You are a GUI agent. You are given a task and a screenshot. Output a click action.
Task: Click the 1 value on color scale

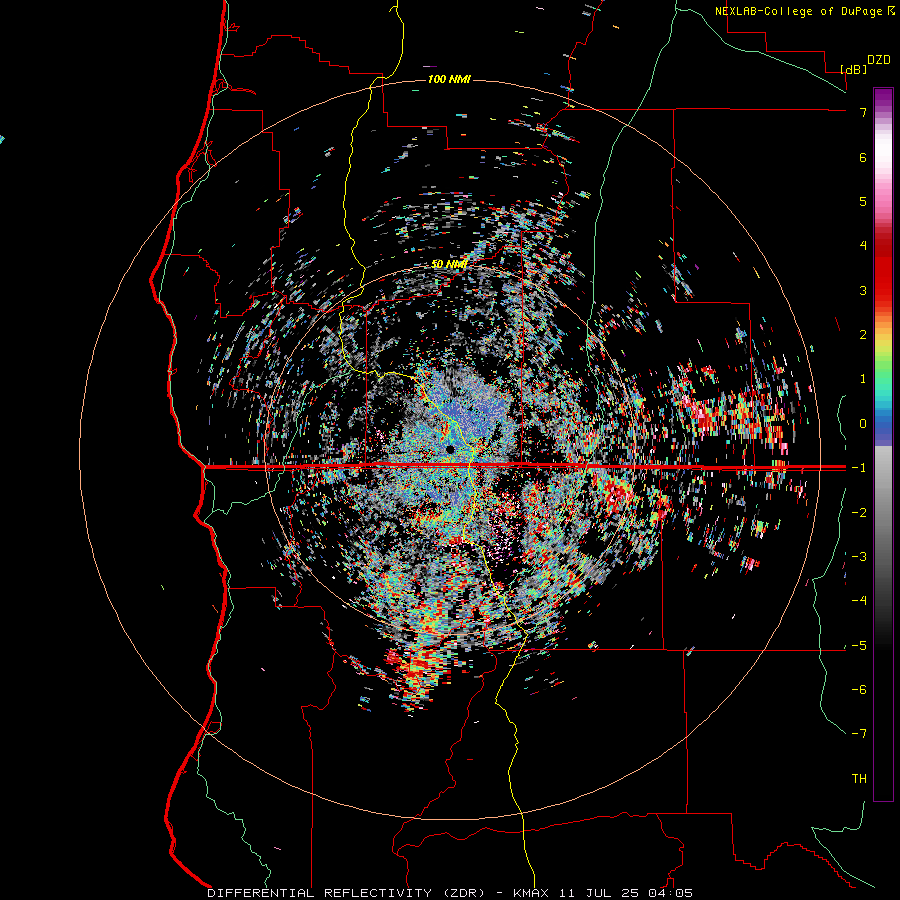click(863, 379)
